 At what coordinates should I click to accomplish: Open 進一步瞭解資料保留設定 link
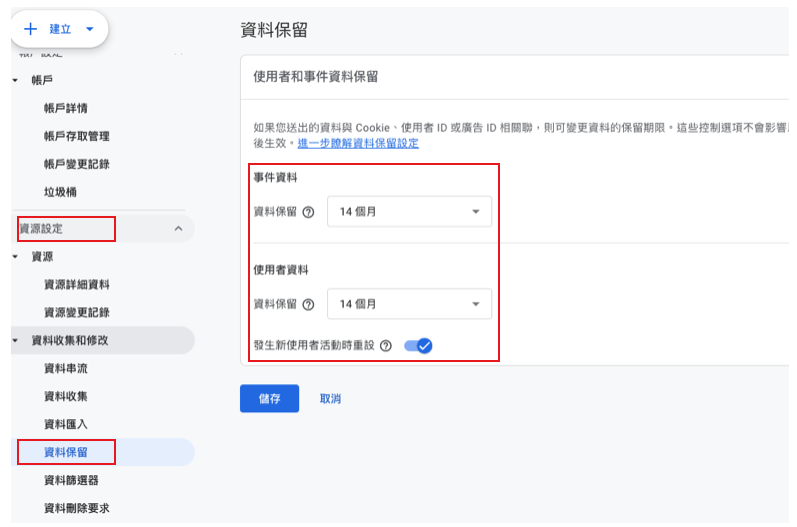(358, 143)
